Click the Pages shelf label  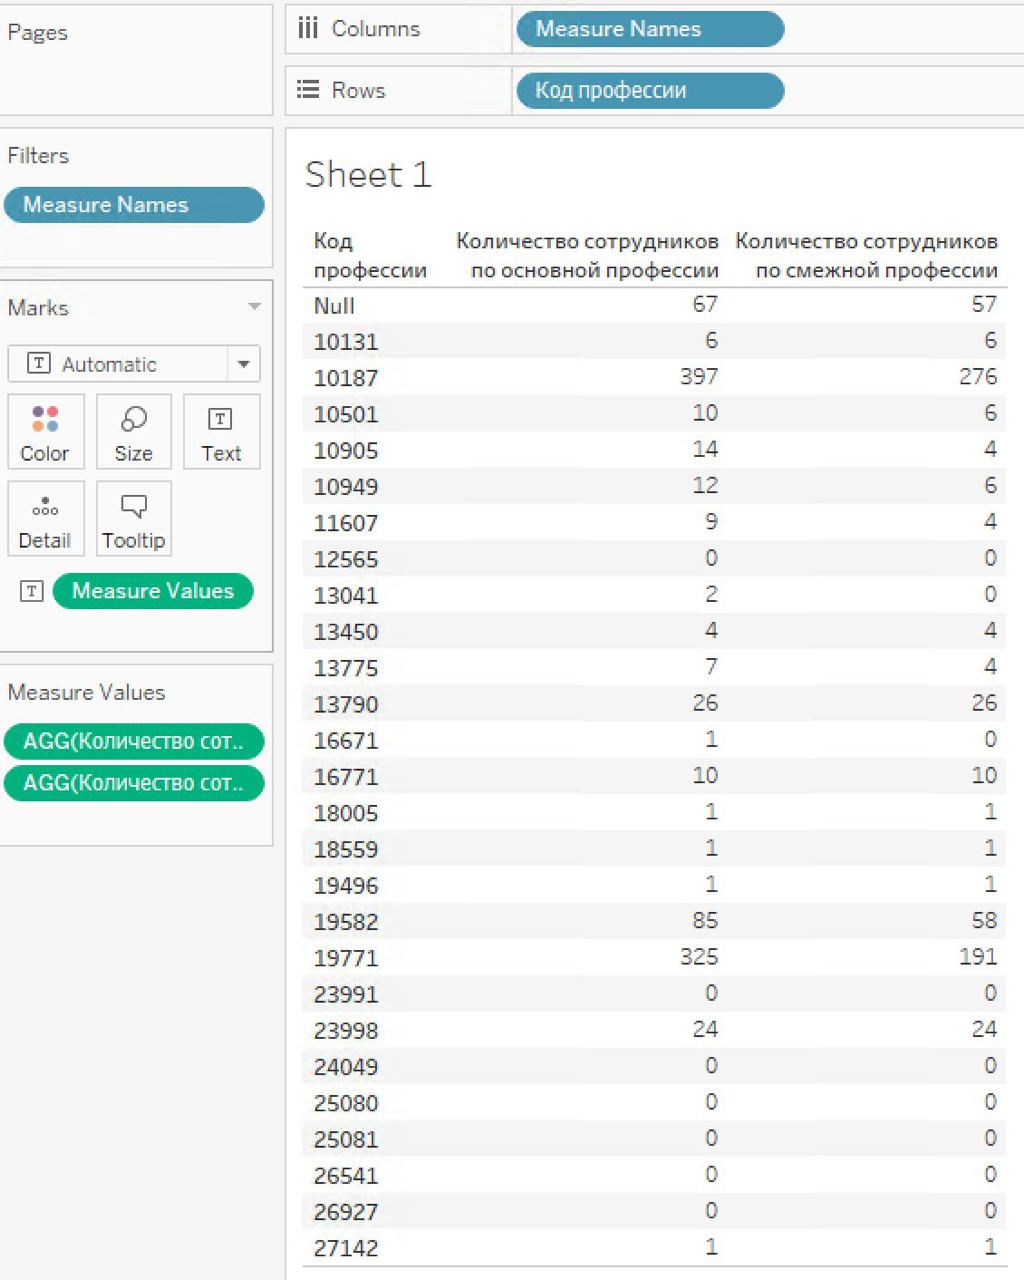pyautogui.click(x=38, y=32)
